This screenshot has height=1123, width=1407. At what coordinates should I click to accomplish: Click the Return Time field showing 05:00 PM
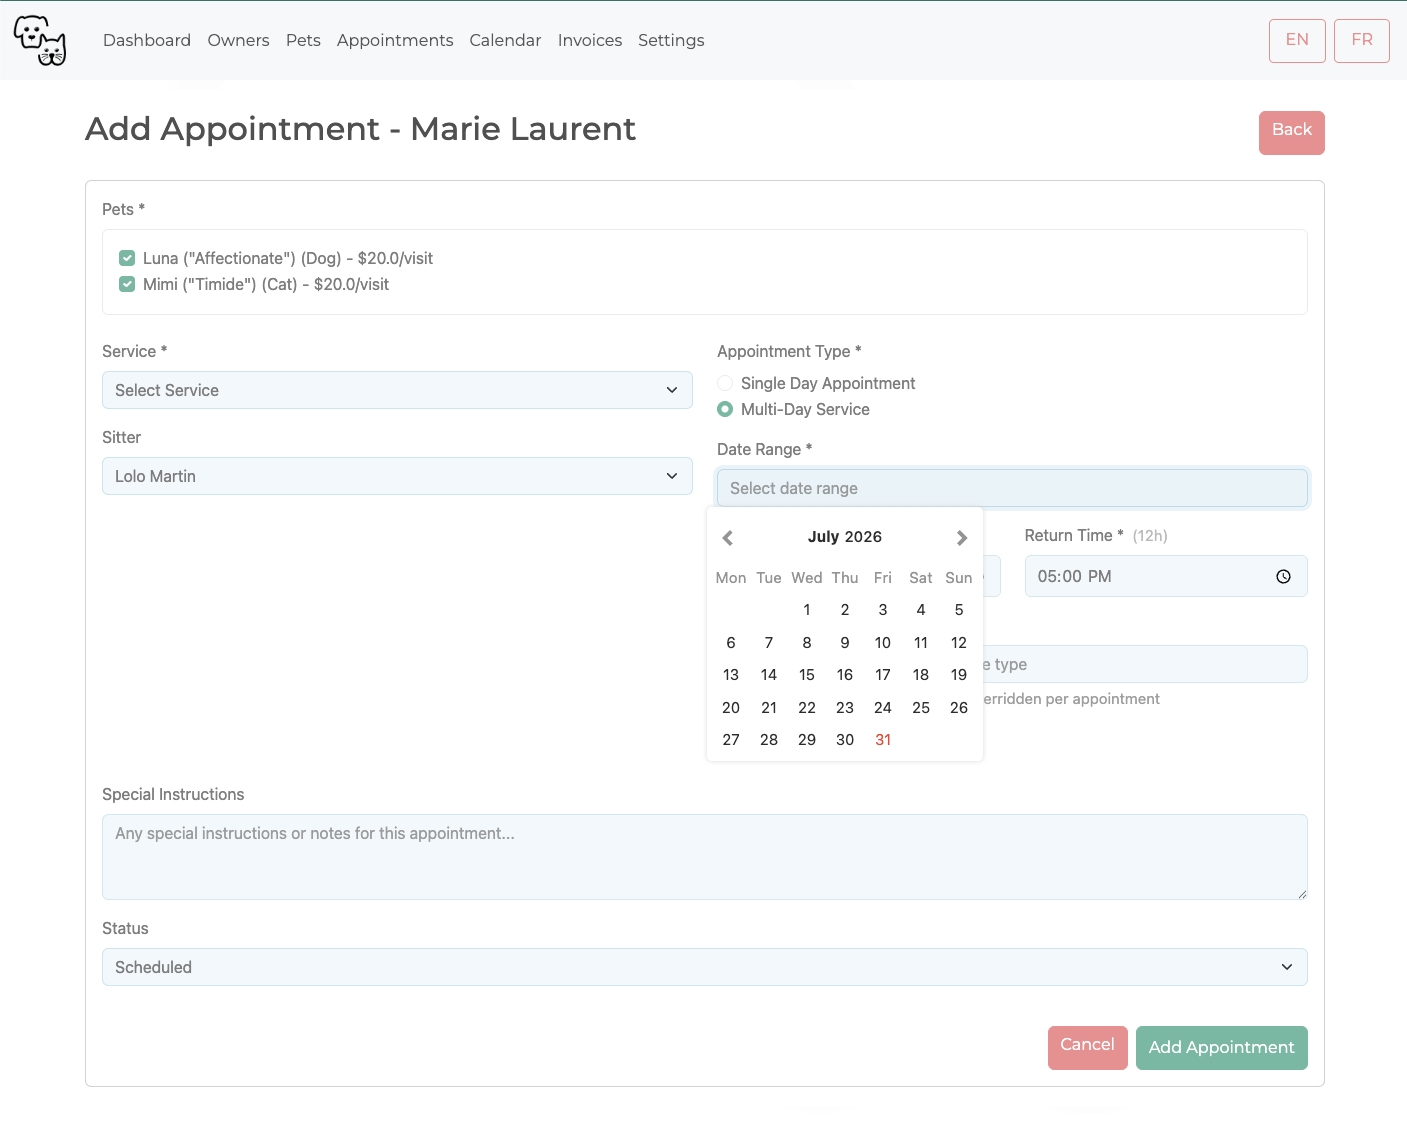pos(1166,576)
